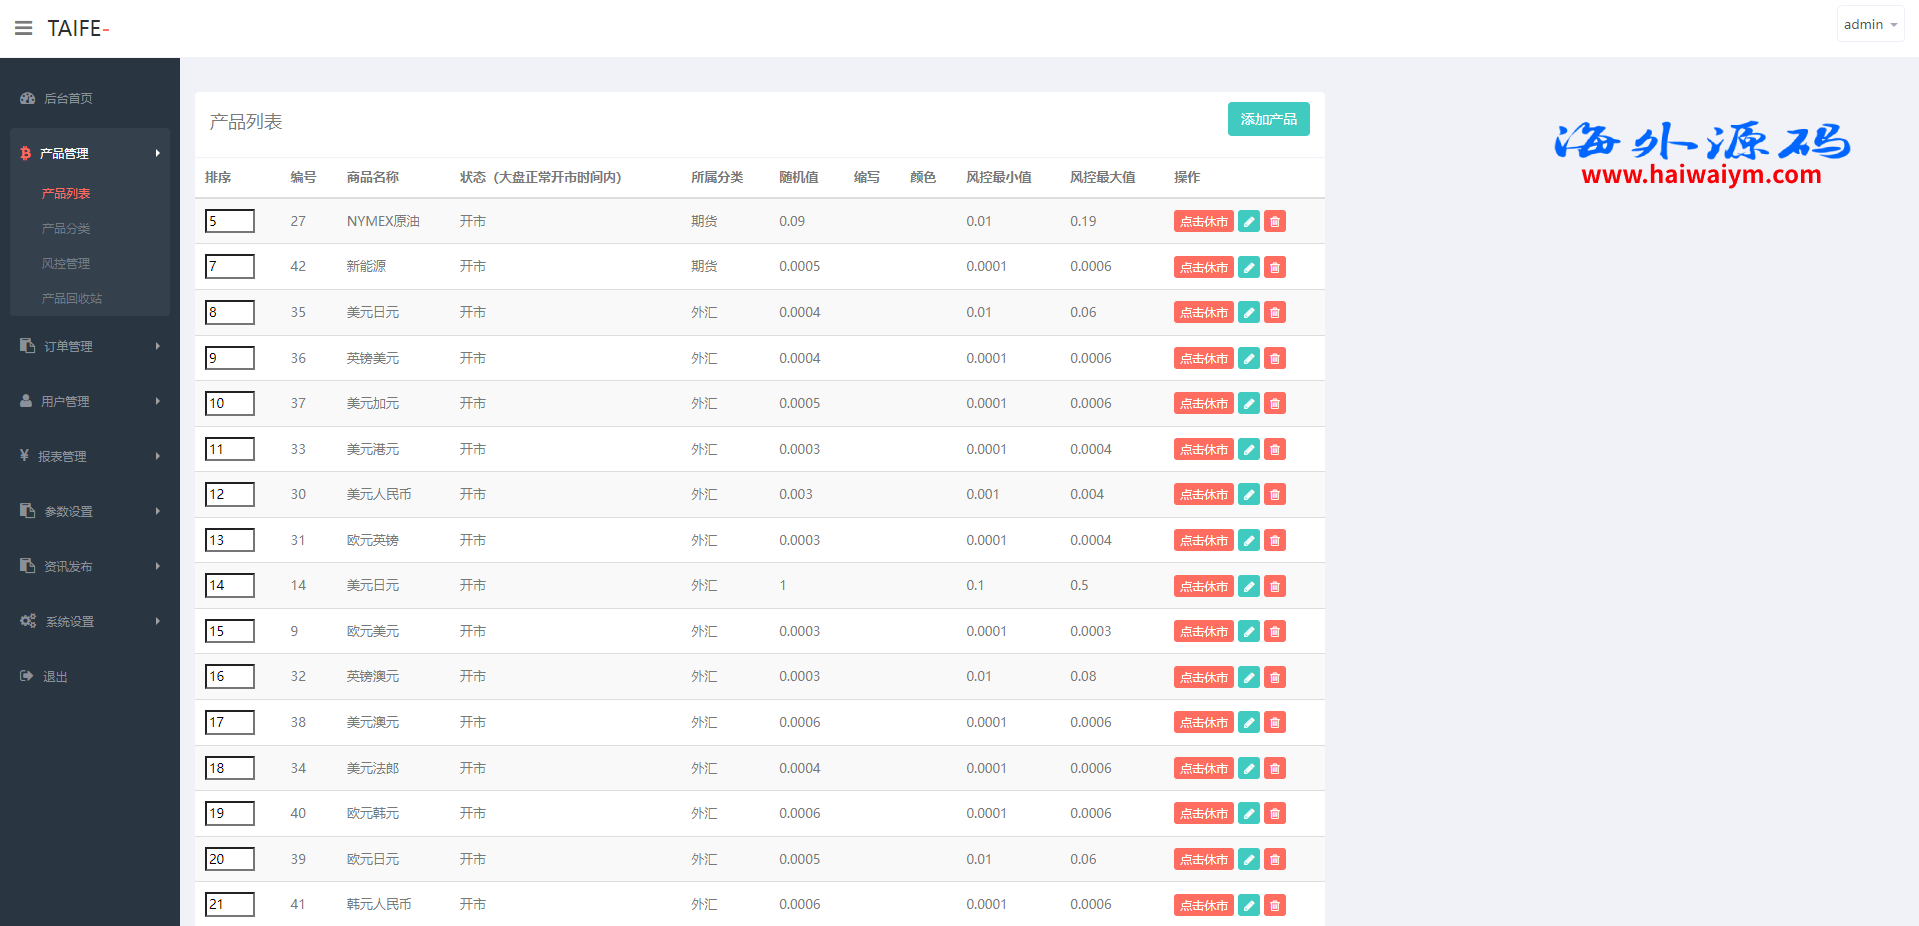Edit the 英镑澳元 product with pencil icon
This screenshot has height=926, width=1919.
[x=1248, y=677]
